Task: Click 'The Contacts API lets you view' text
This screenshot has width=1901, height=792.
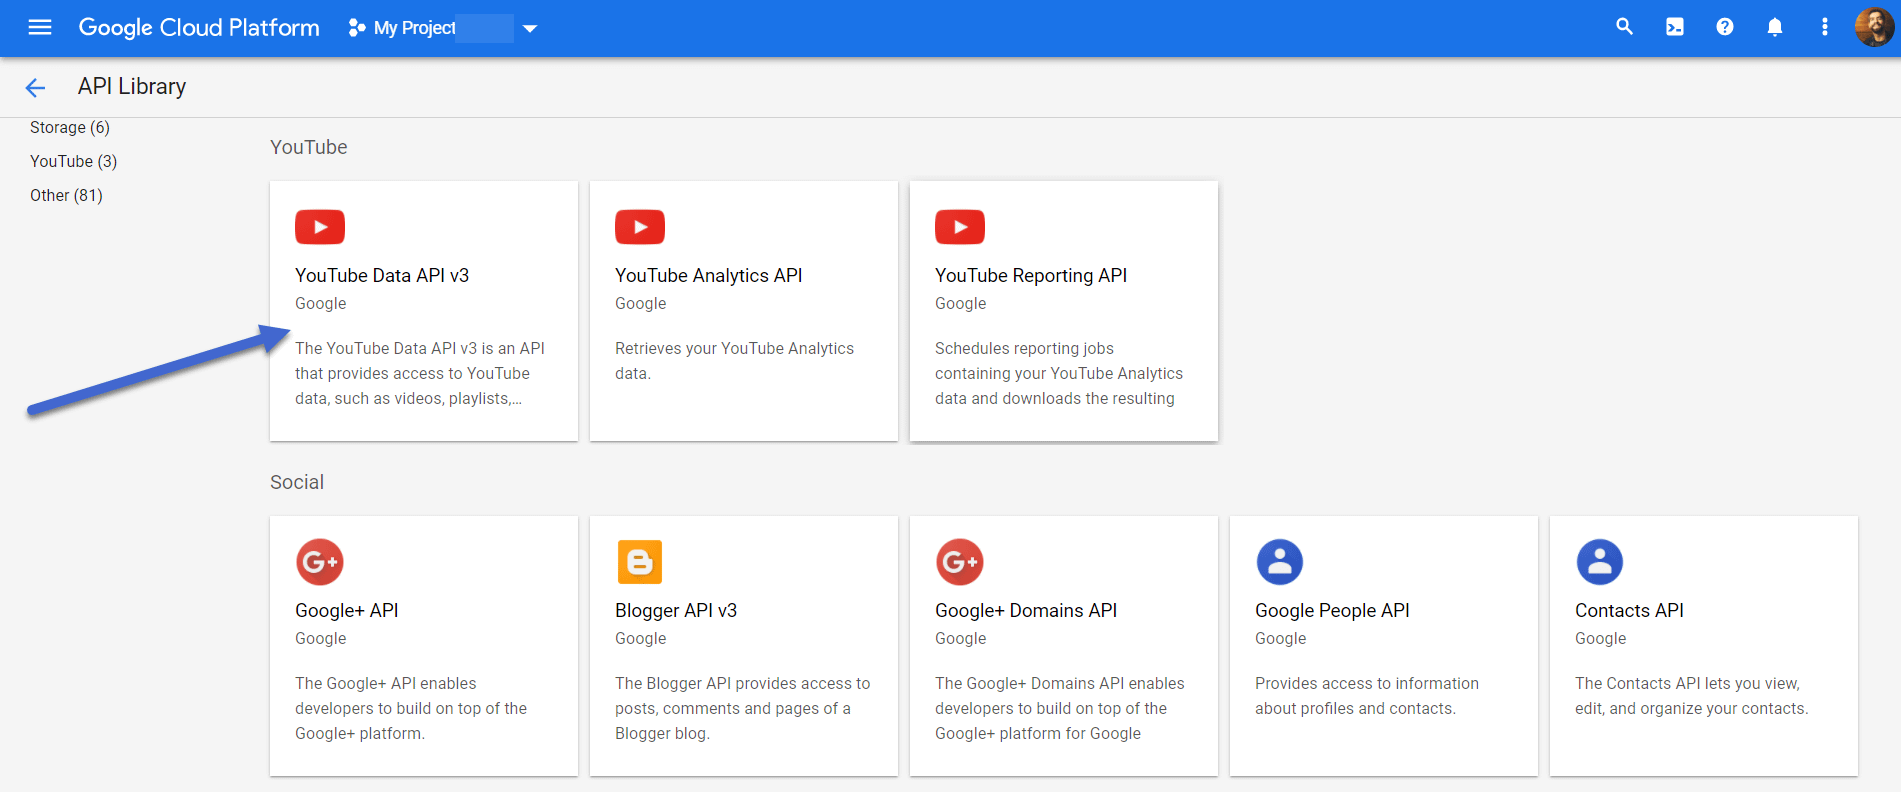Action: point(1692,695)
